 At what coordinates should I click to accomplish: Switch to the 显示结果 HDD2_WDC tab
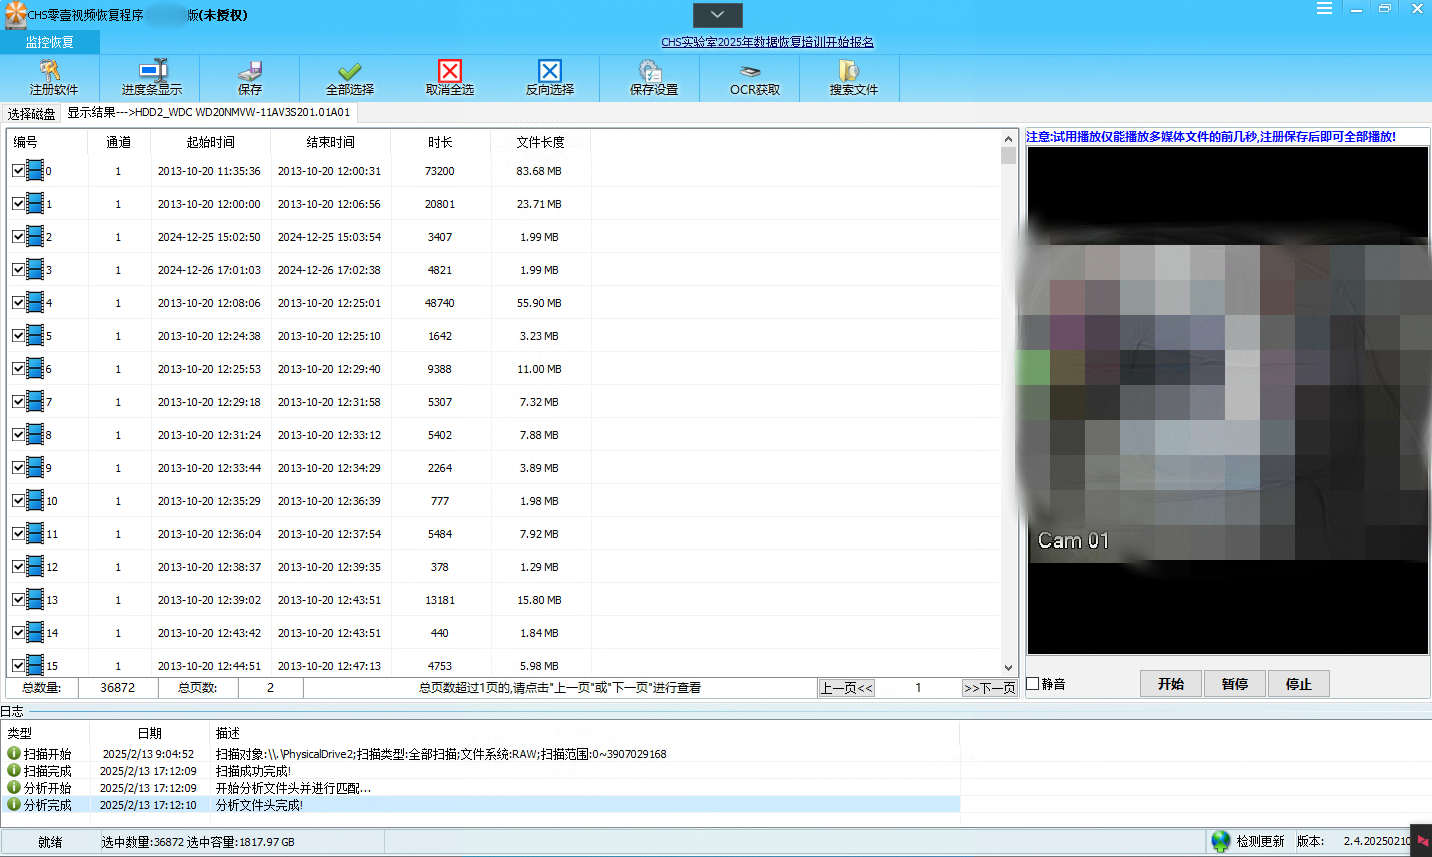pos(208,112)
